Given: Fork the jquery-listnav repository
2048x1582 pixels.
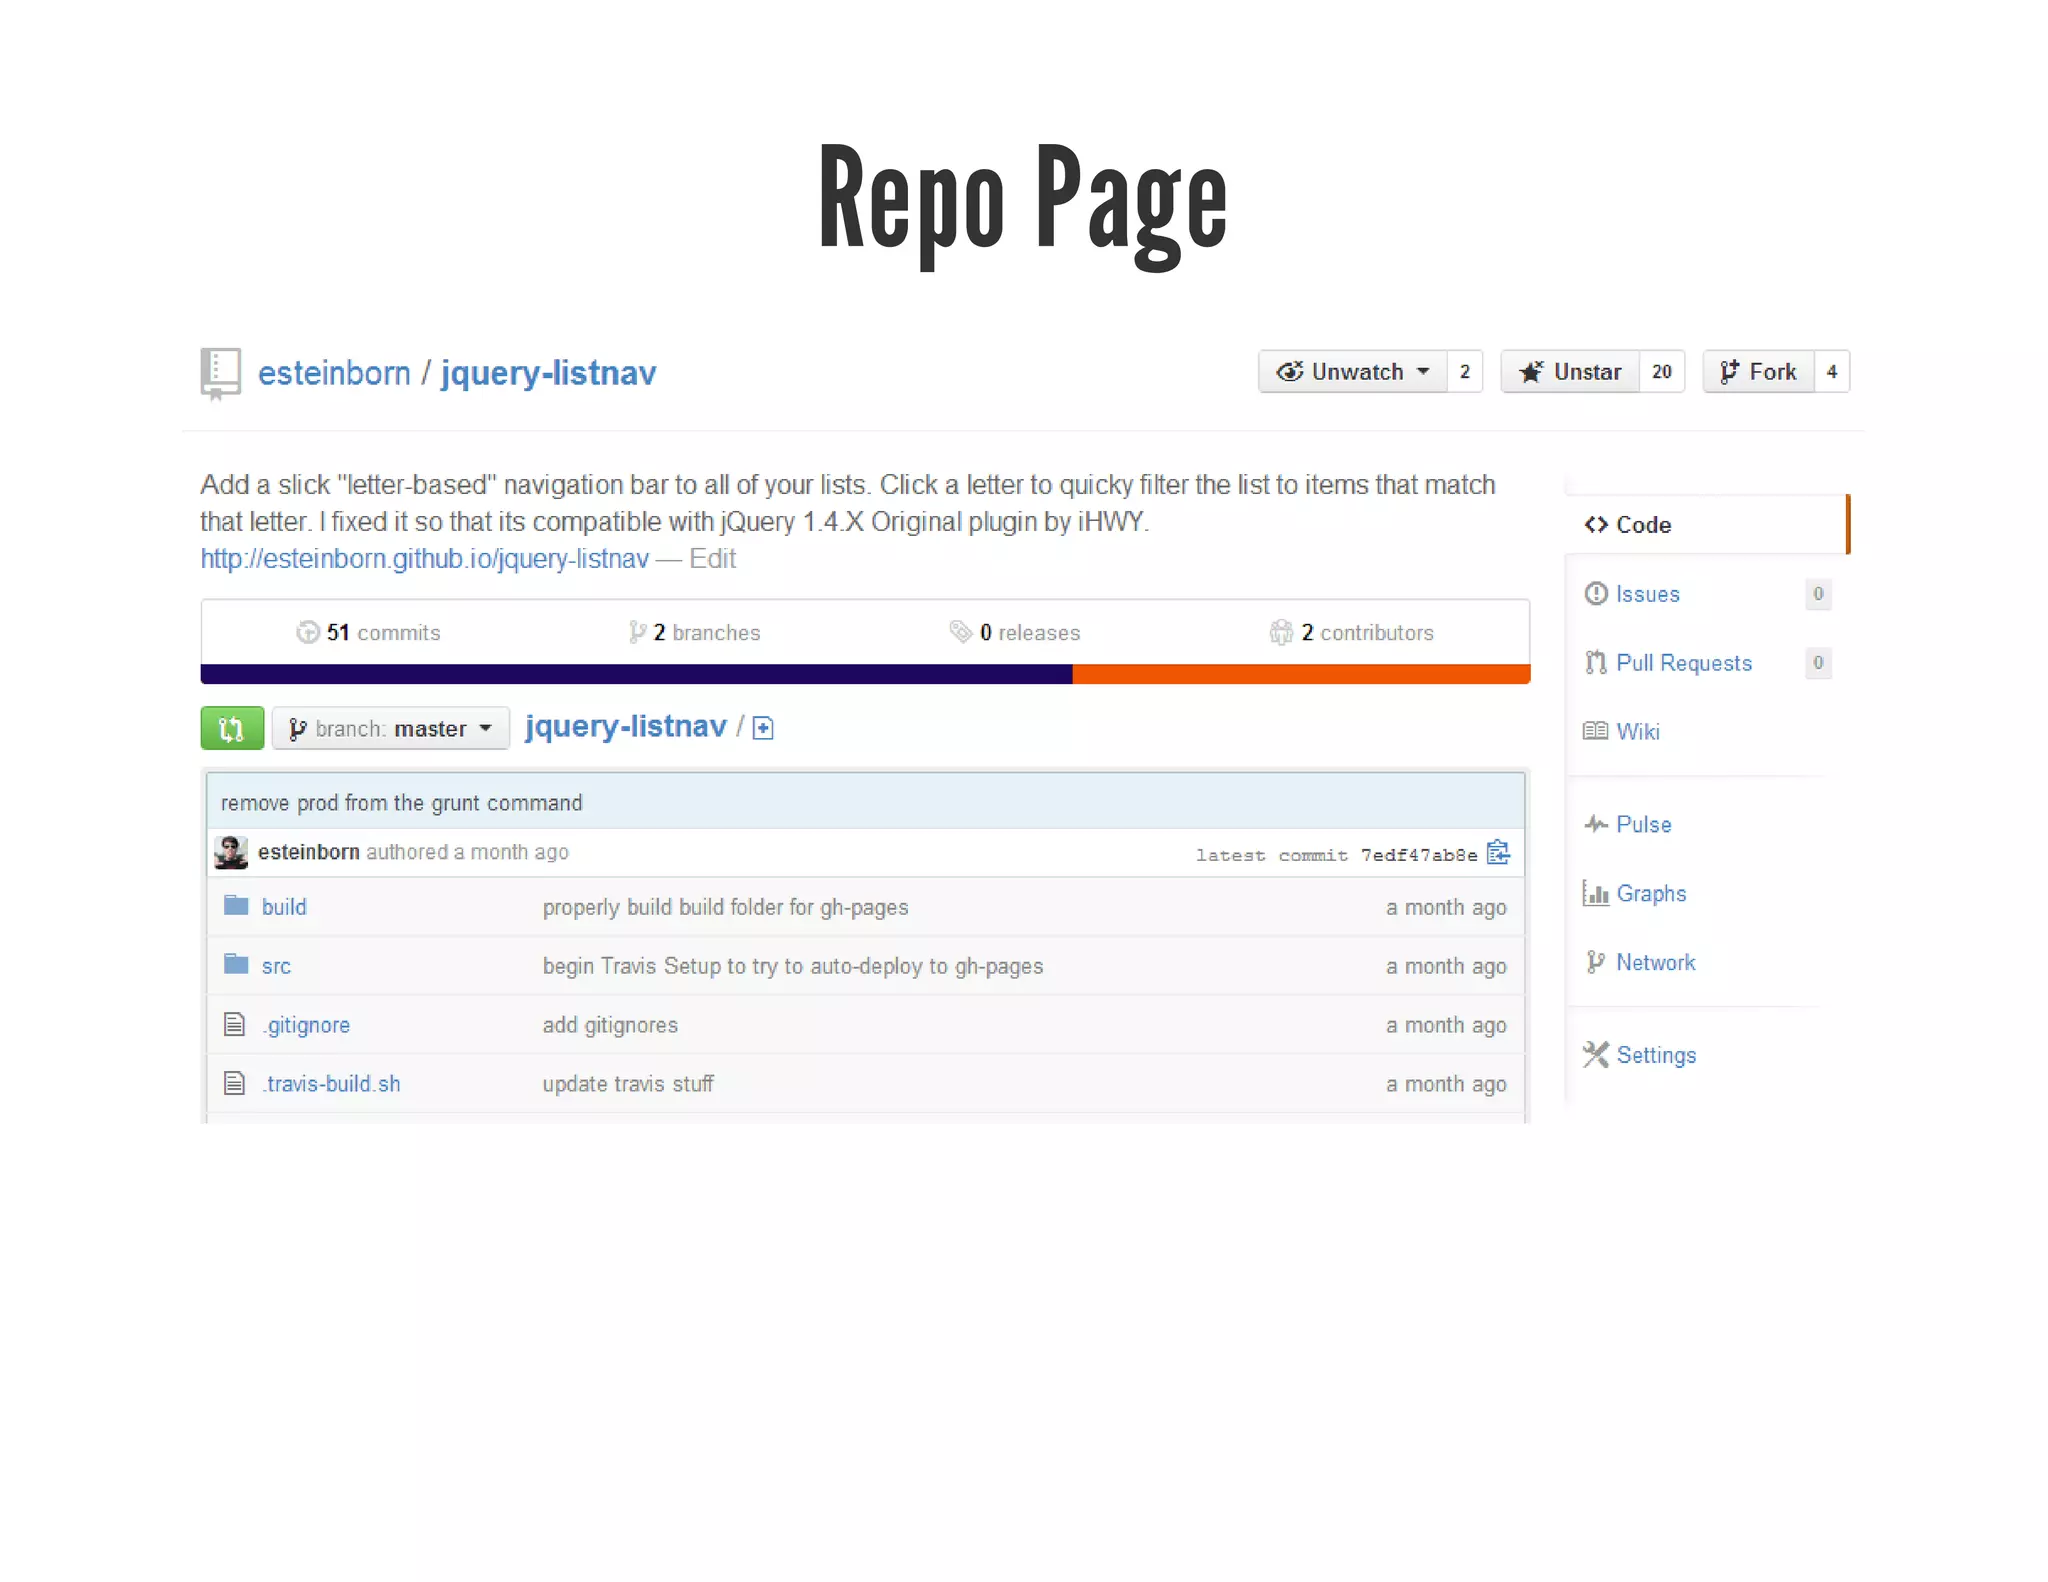Looking at the screenshot, I should click(x=1759, y=372).
